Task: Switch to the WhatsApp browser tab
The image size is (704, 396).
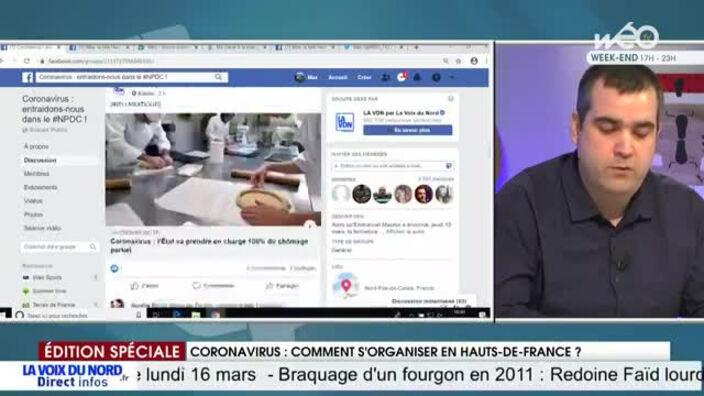Action: [168, 47]
